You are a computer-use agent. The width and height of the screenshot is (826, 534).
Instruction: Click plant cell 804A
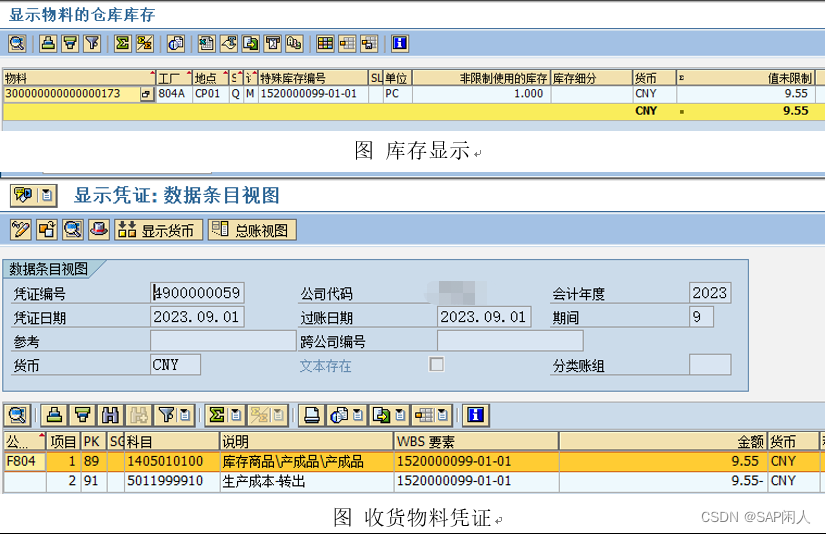coord(174,94)
